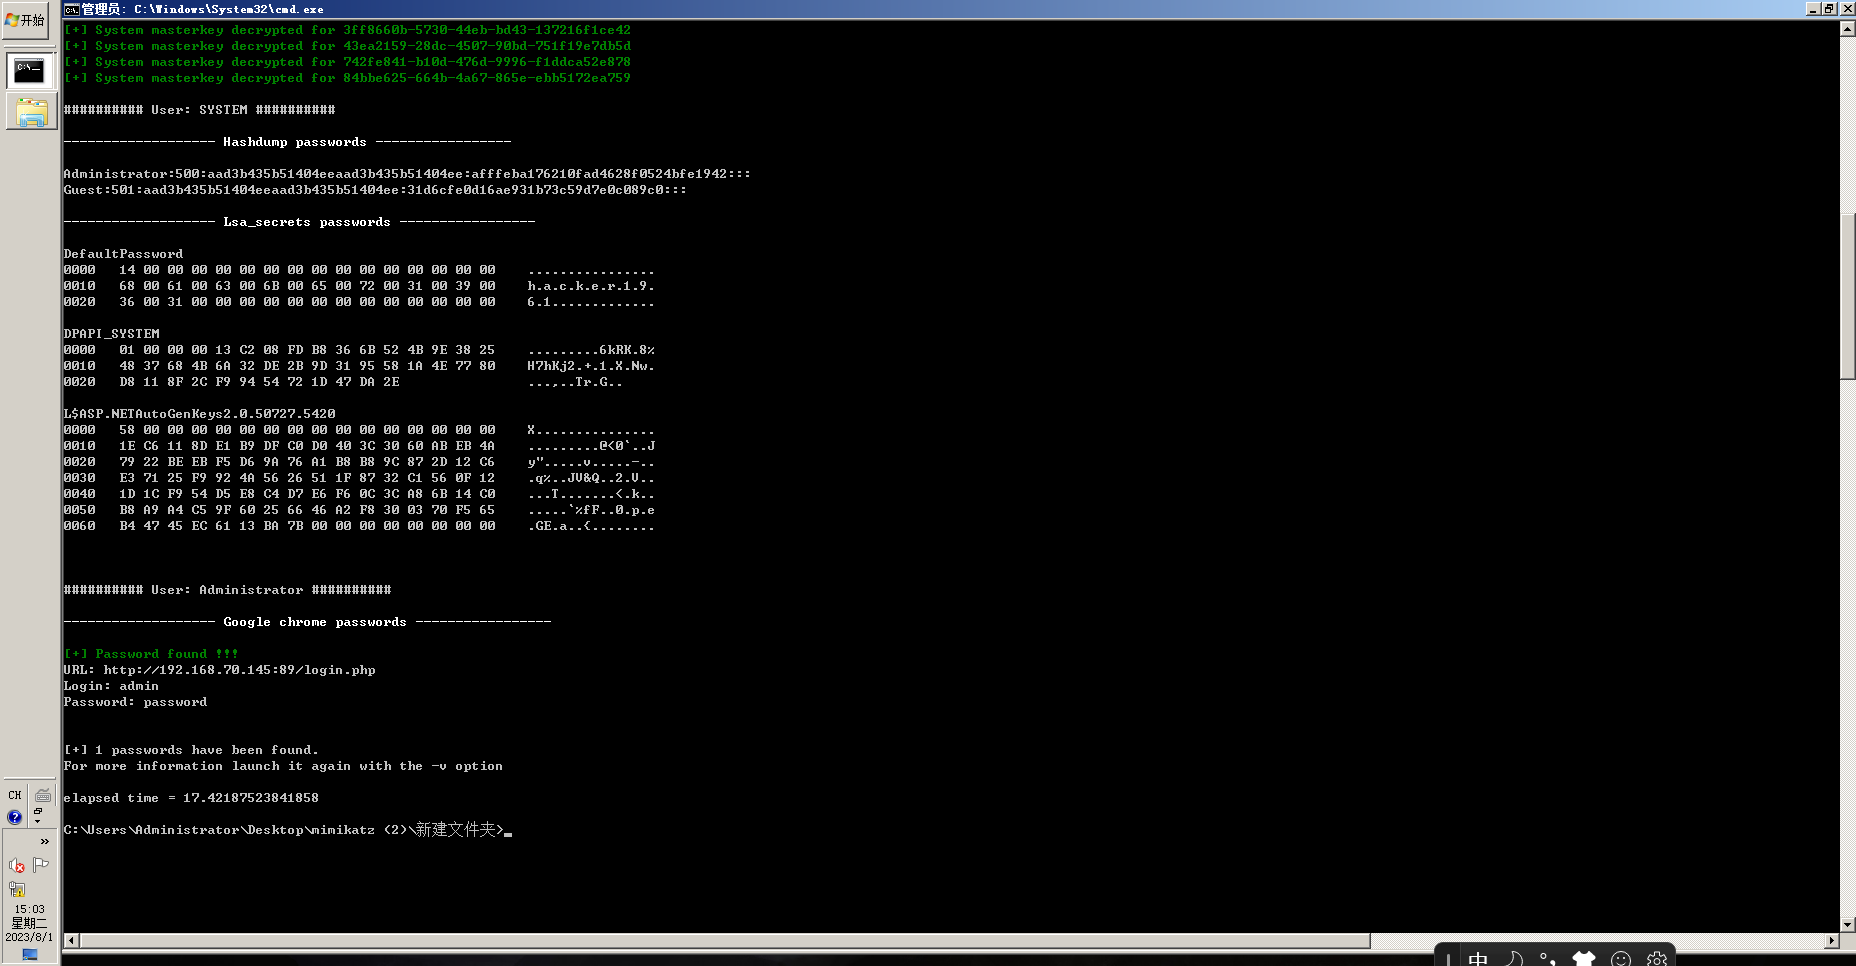Open the emoji smiley icon on the IME bar
Screen dimensions: 1856x966
click(1622, 959)
